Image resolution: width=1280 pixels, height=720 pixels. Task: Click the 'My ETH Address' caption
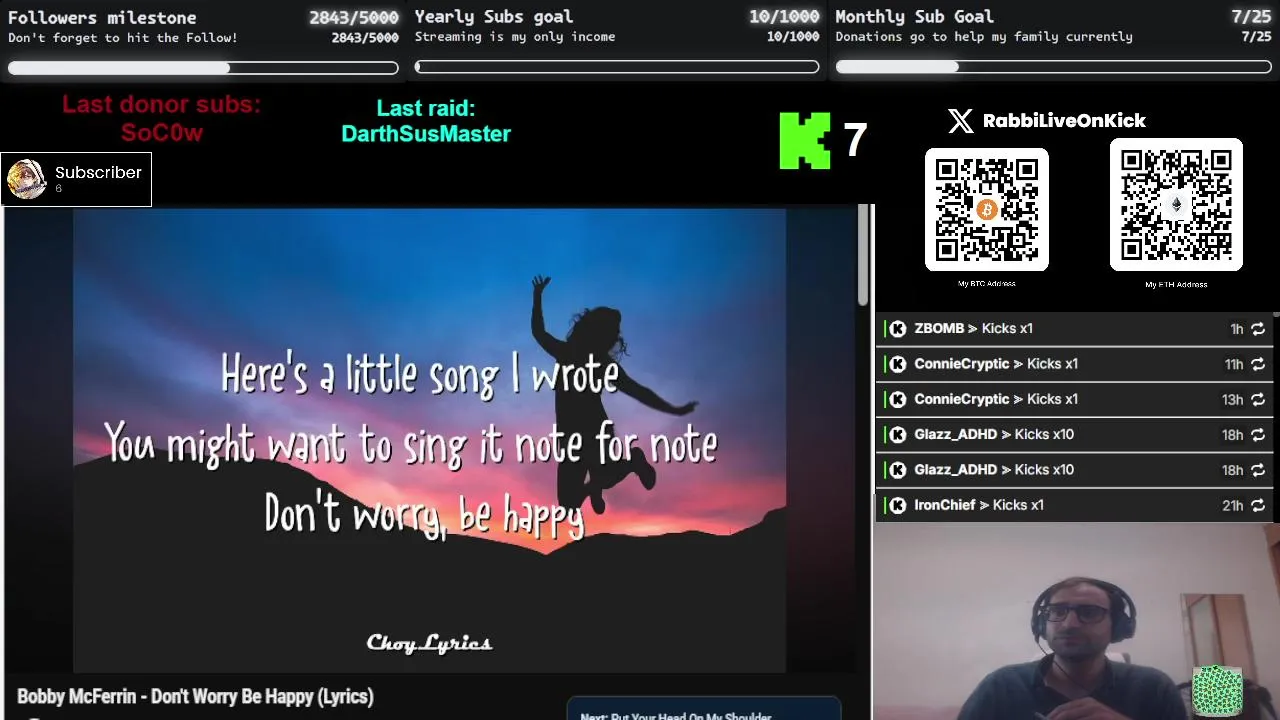(1176, 285)
